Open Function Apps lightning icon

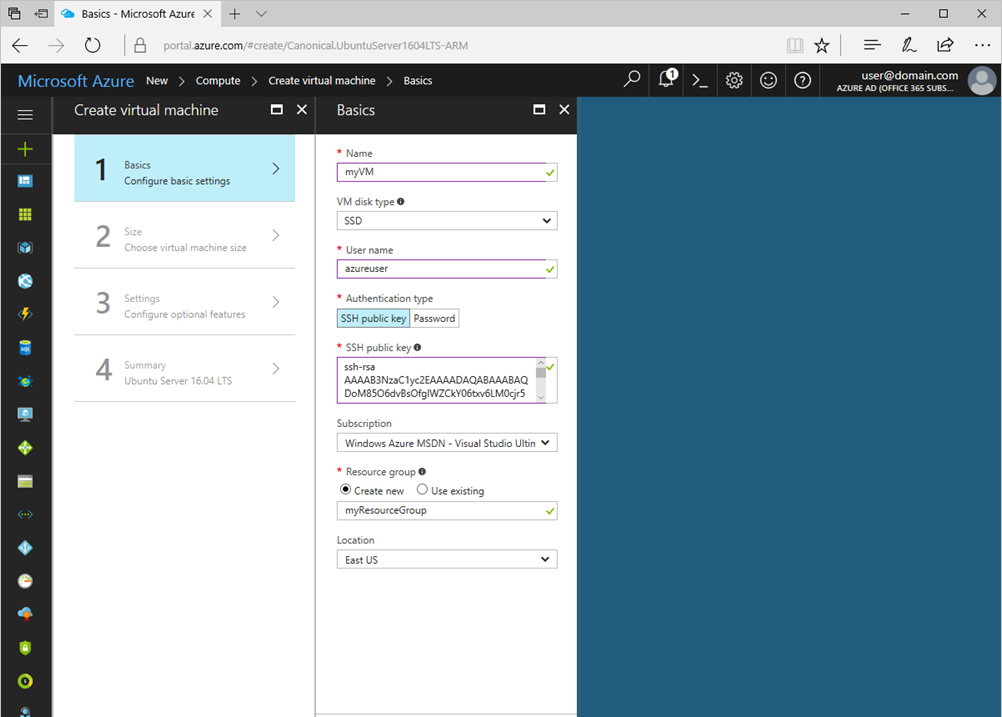[x=25, y=314]
